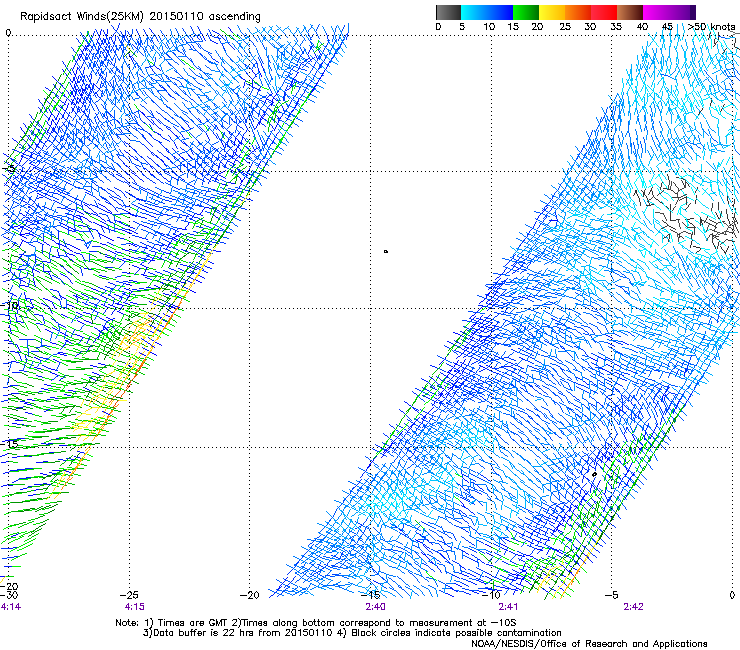740x650 pixels.
Task: Select the gray 0–5 knots legend segment
Action: [x=448, y=12]
